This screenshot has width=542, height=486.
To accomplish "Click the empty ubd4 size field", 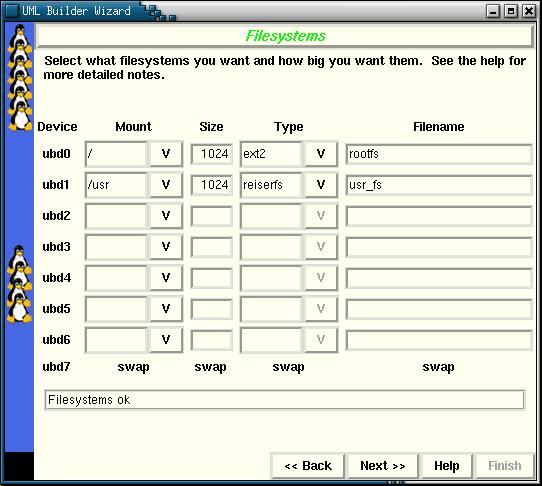I will (212, 278).
